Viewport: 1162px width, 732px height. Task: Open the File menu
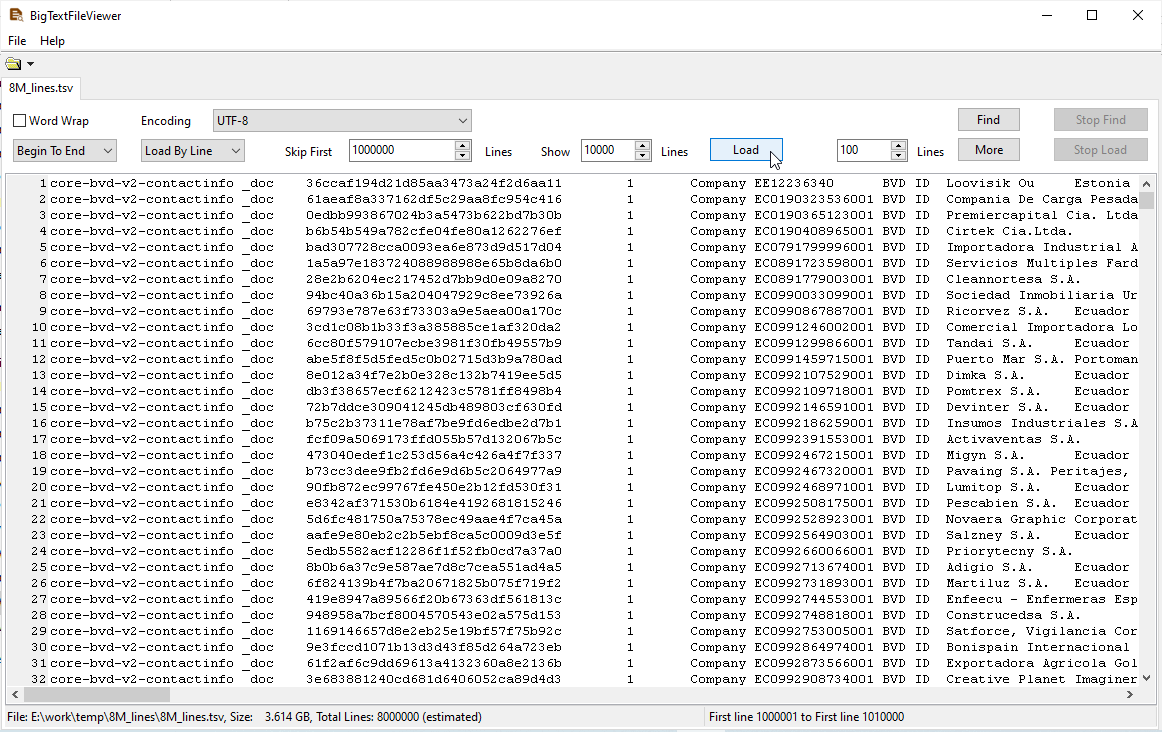coord(17,41)
